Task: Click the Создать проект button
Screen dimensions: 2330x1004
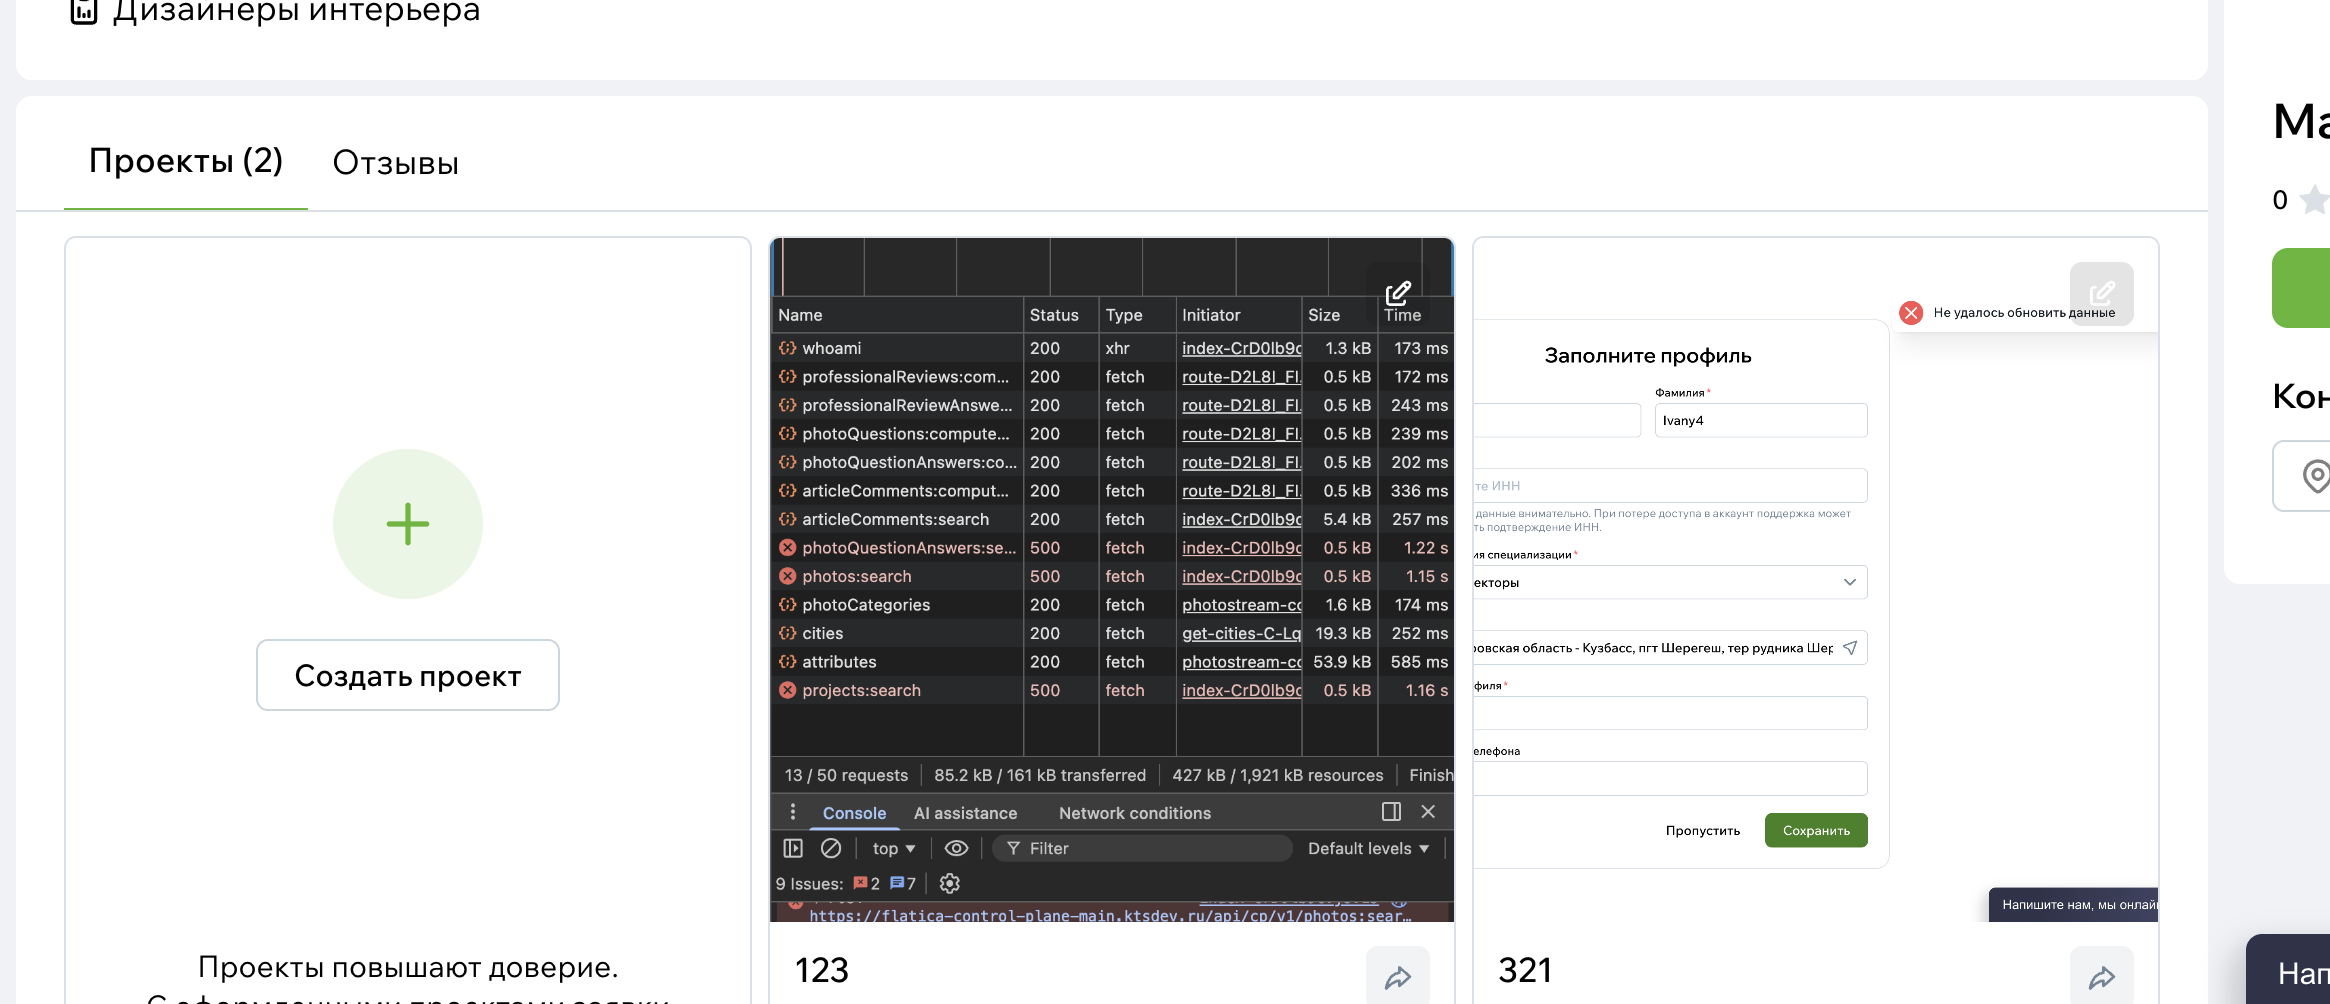Action: (x=408, y=676)
